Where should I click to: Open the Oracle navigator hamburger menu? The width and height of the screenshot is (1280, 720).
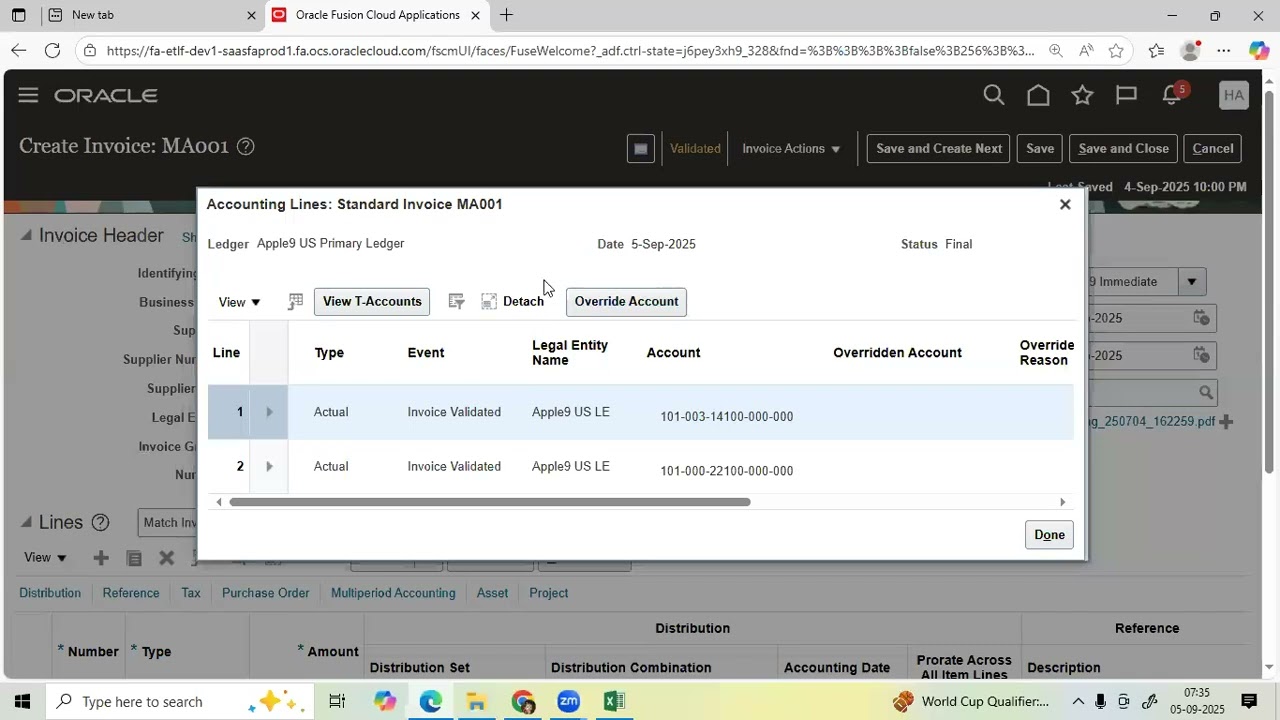(28, 95)
